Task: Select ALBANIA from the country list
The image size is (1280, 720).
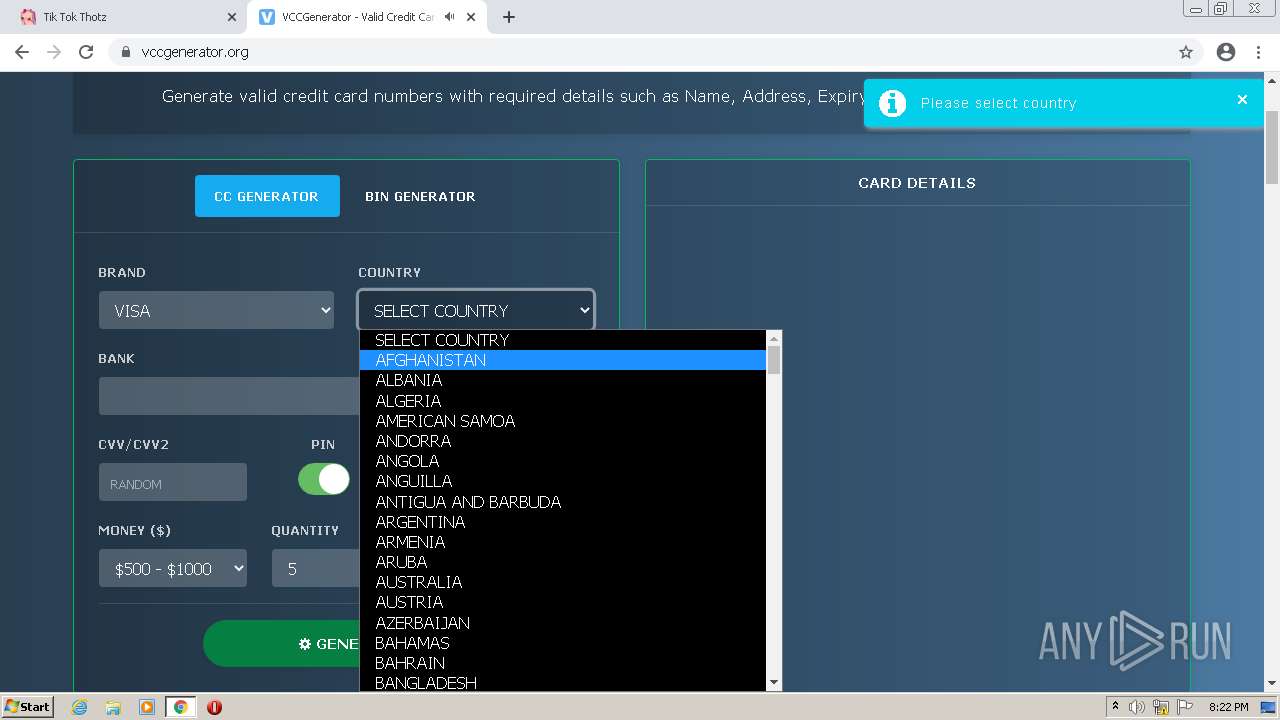Action: [x=563, y=380]
